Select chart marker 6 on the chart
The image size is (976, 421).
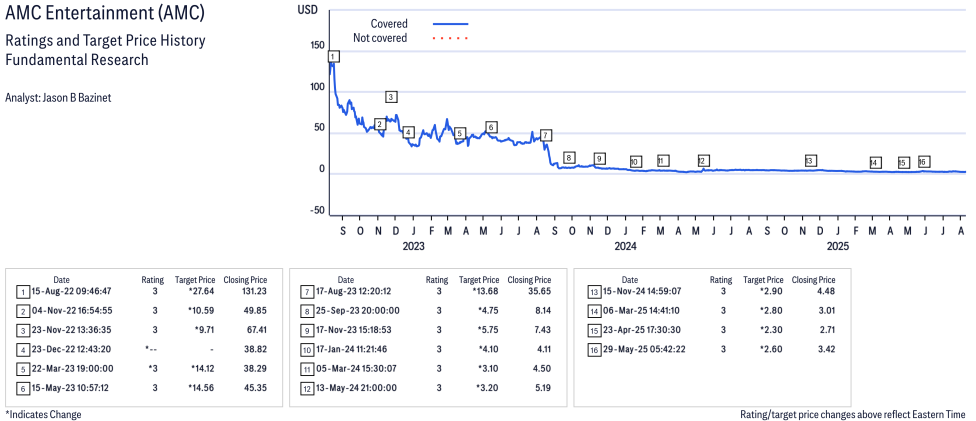tap(491, 128)
